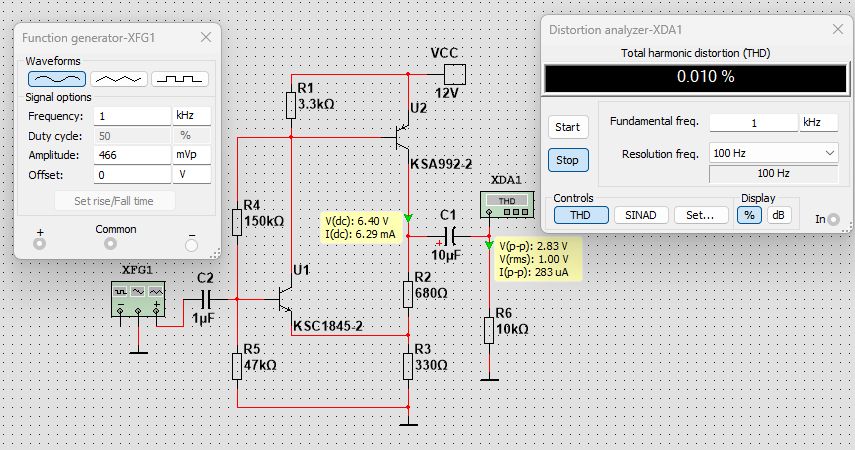Click the Fundamental freq. value field
Viewport: 855px width, 450px height.
(754, 123)
